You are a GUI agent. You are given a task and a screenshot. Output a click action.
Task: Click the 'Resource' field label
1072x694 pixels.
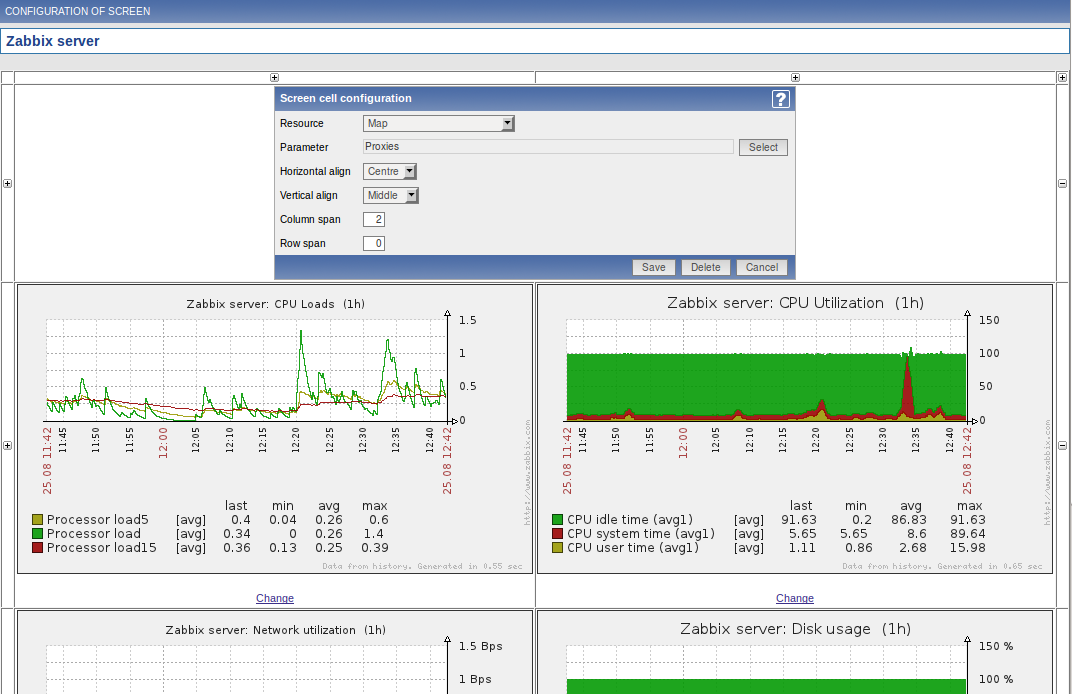302,124
